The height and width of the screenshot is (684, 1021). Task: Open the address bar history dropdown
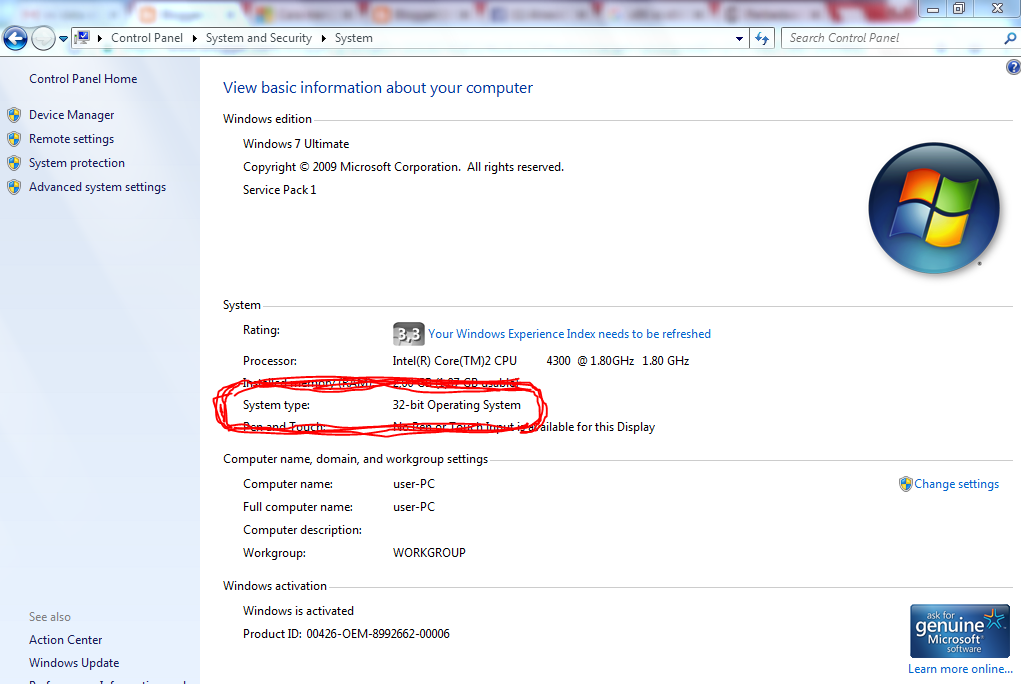click(739, 37)
